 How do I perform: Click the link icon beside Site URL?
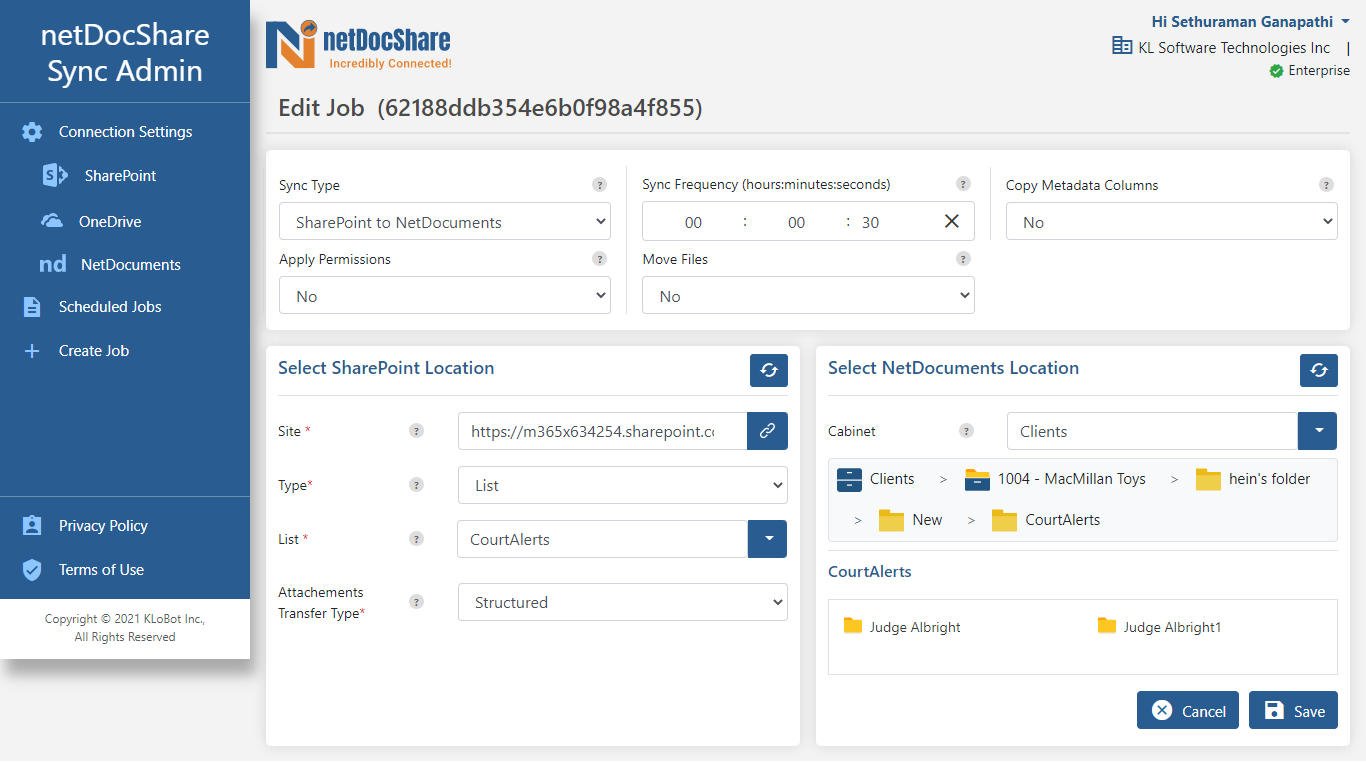coord(767,431)
